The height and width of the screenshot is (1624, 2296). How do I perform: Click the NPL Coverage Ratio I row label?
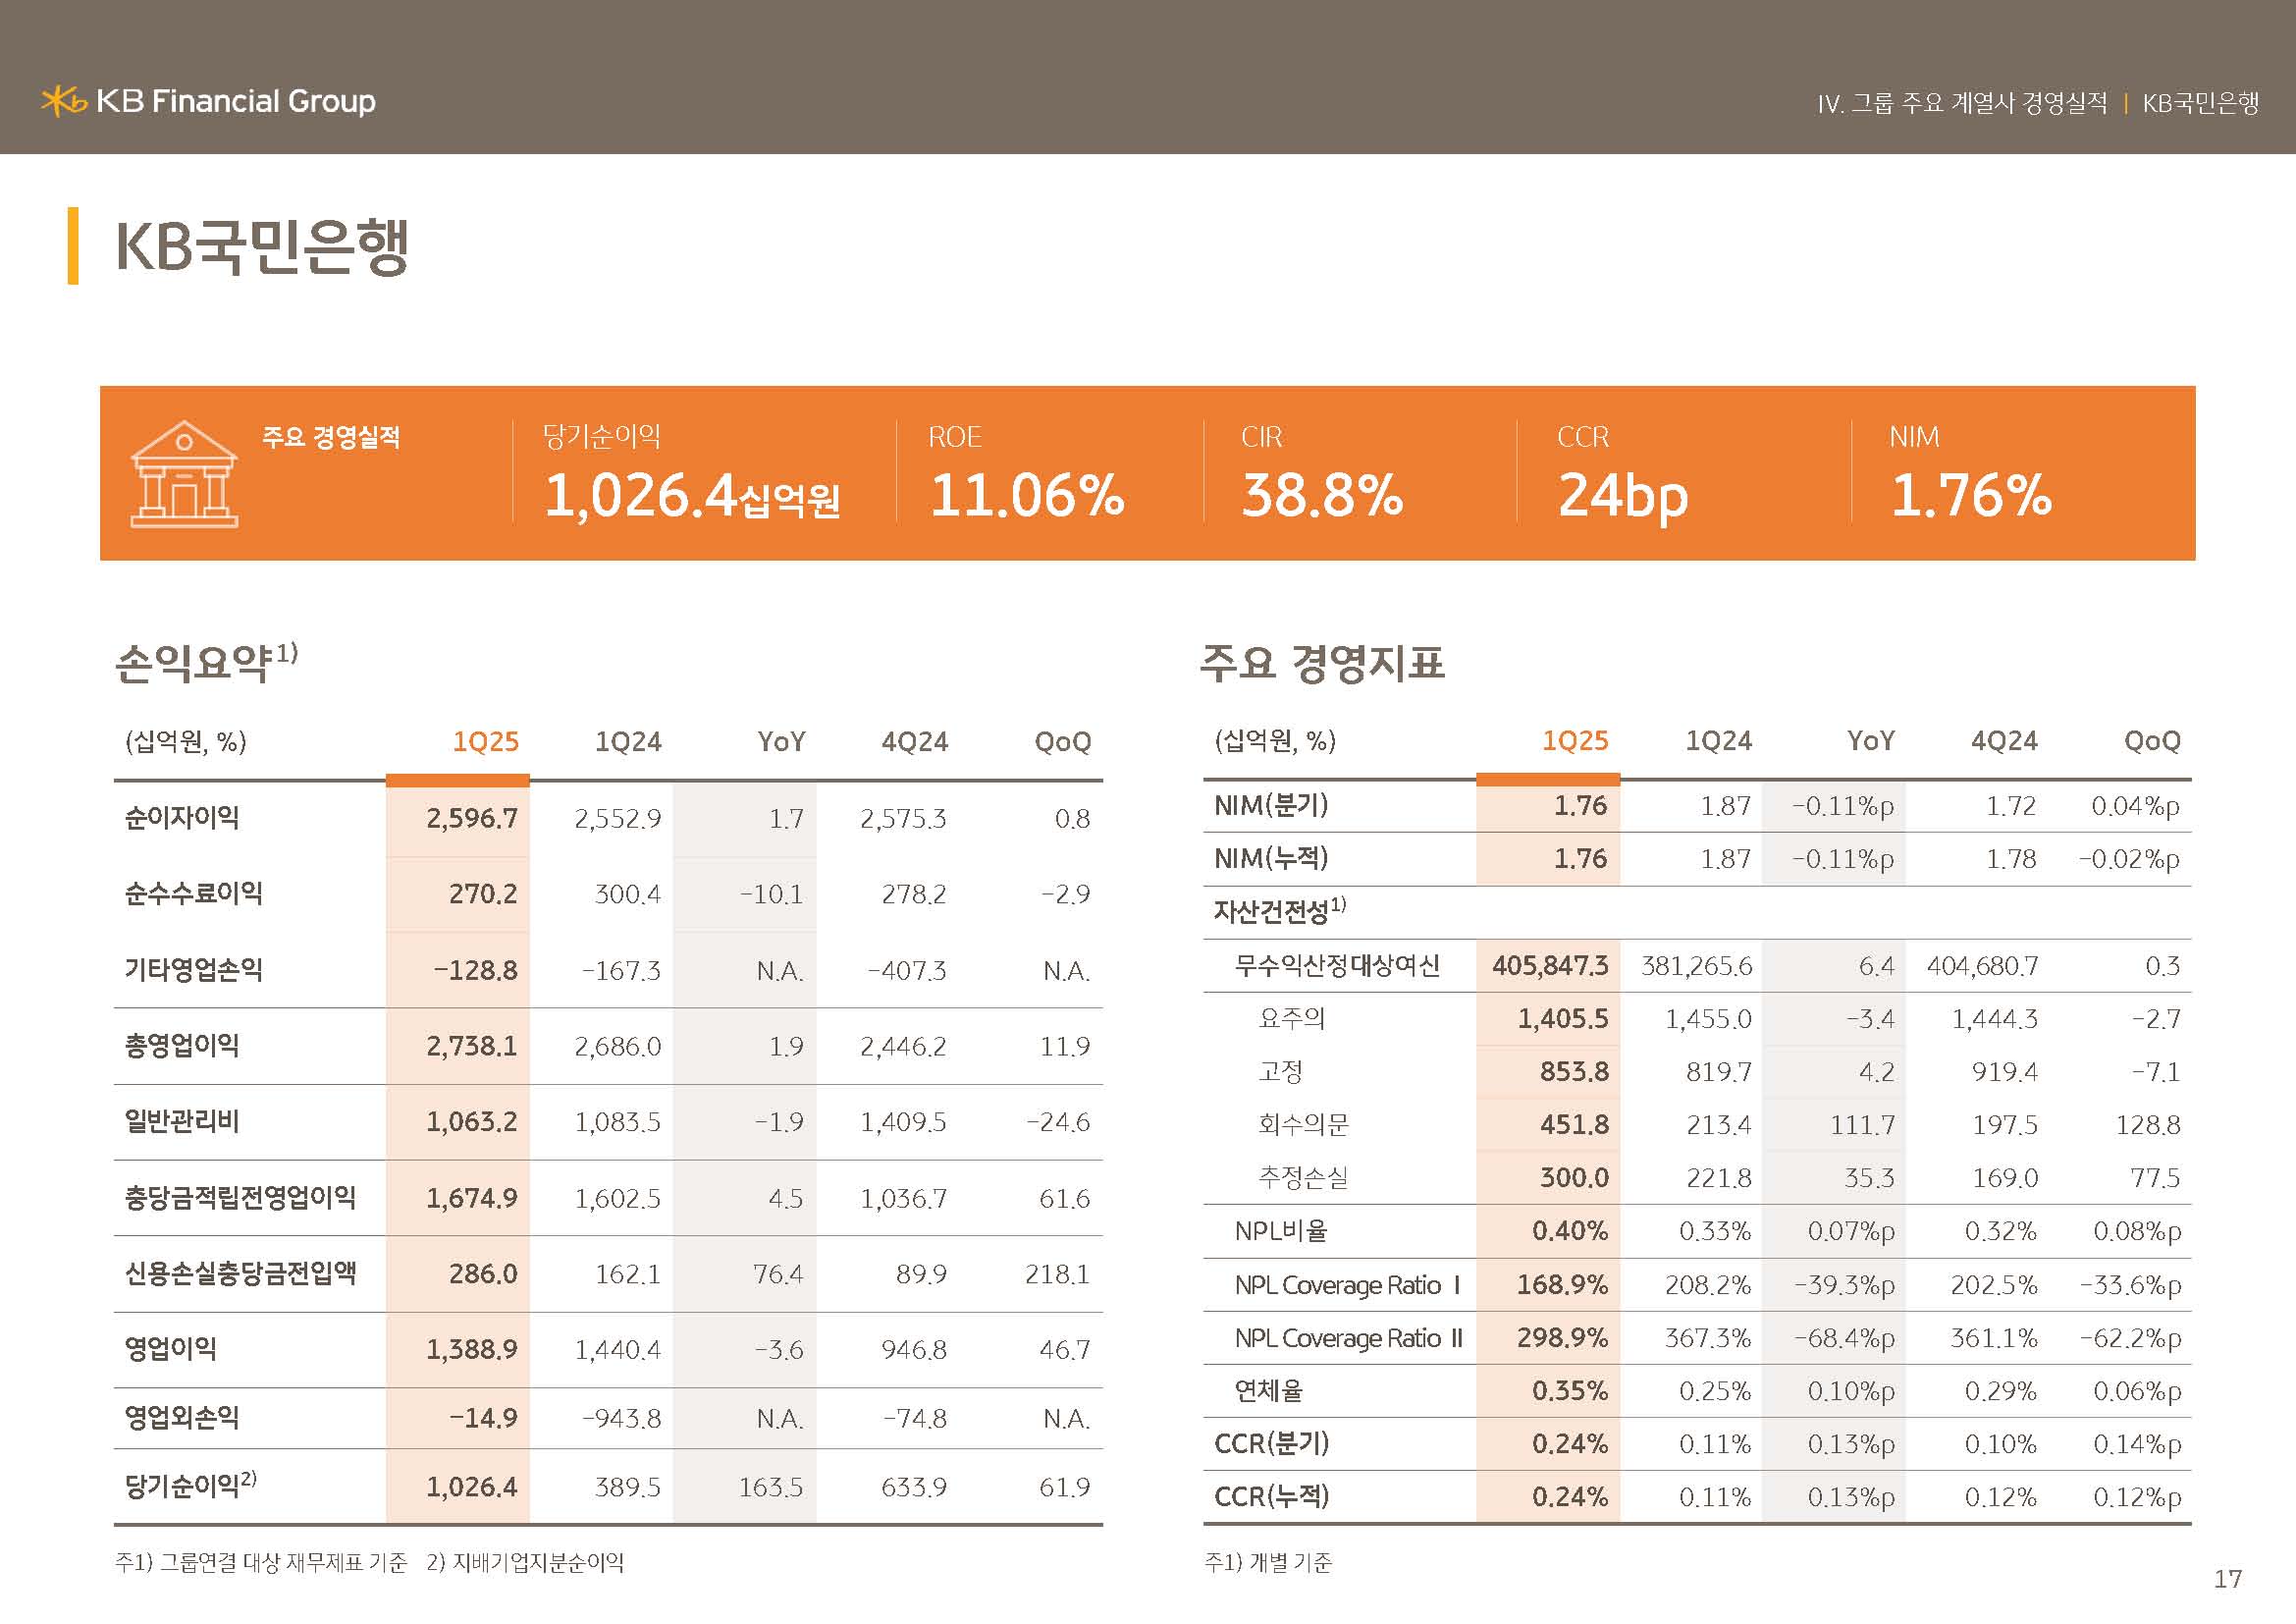[x=1346, y=1285]
